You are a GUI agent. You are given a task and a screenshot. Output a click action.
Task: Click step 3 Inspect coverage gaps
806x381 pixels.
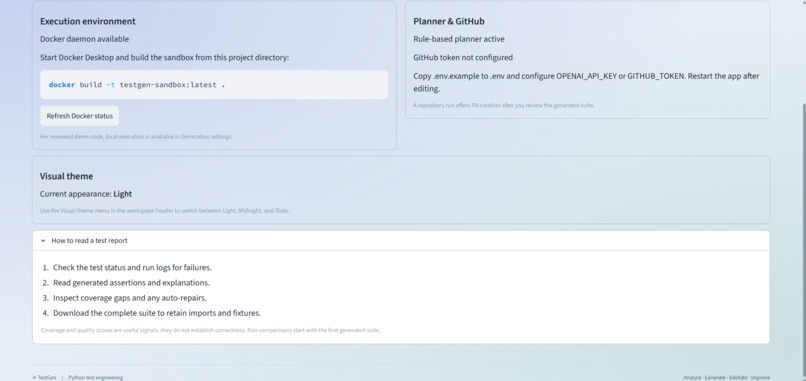pyautogui.click(x=130, y=298)
